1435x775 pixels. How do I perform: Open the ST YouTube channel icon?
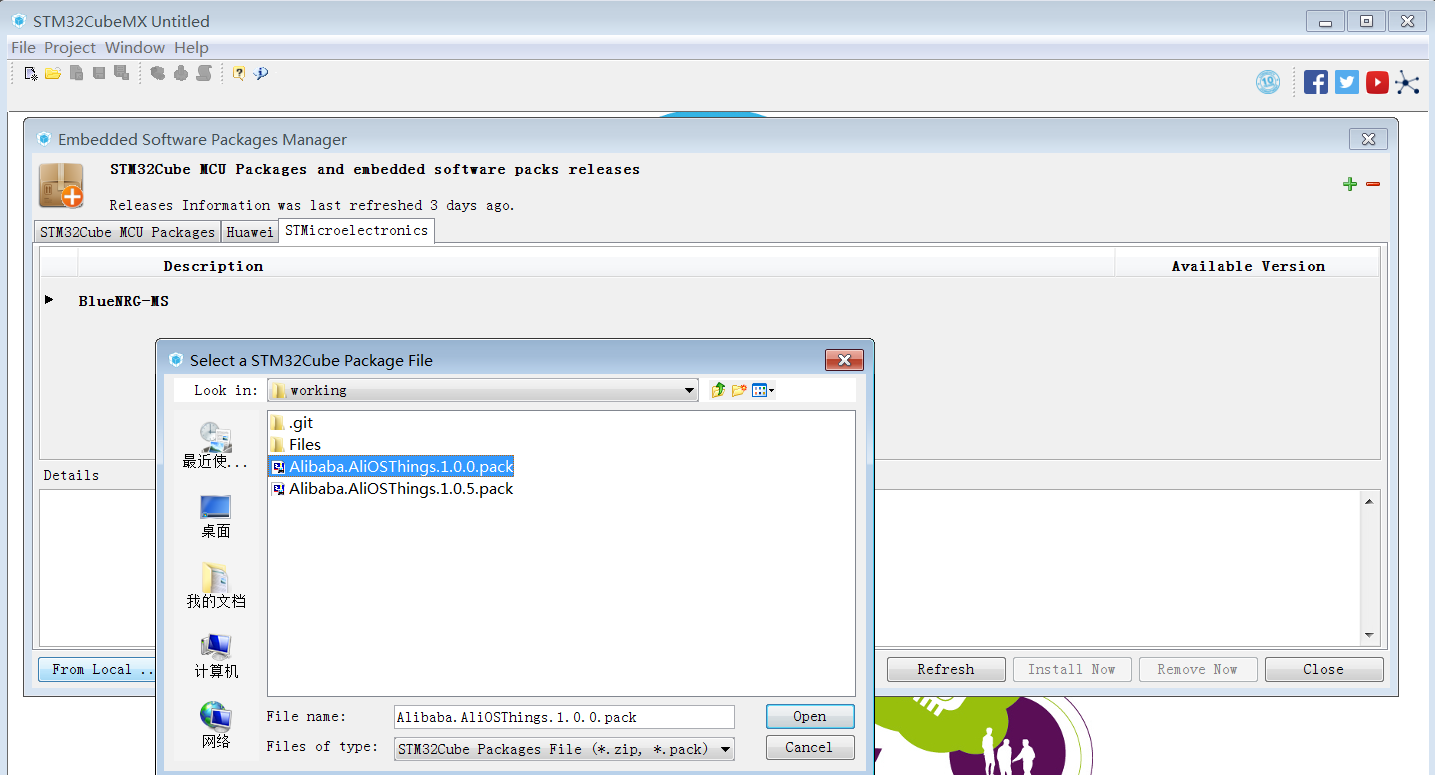(1377, 82)
